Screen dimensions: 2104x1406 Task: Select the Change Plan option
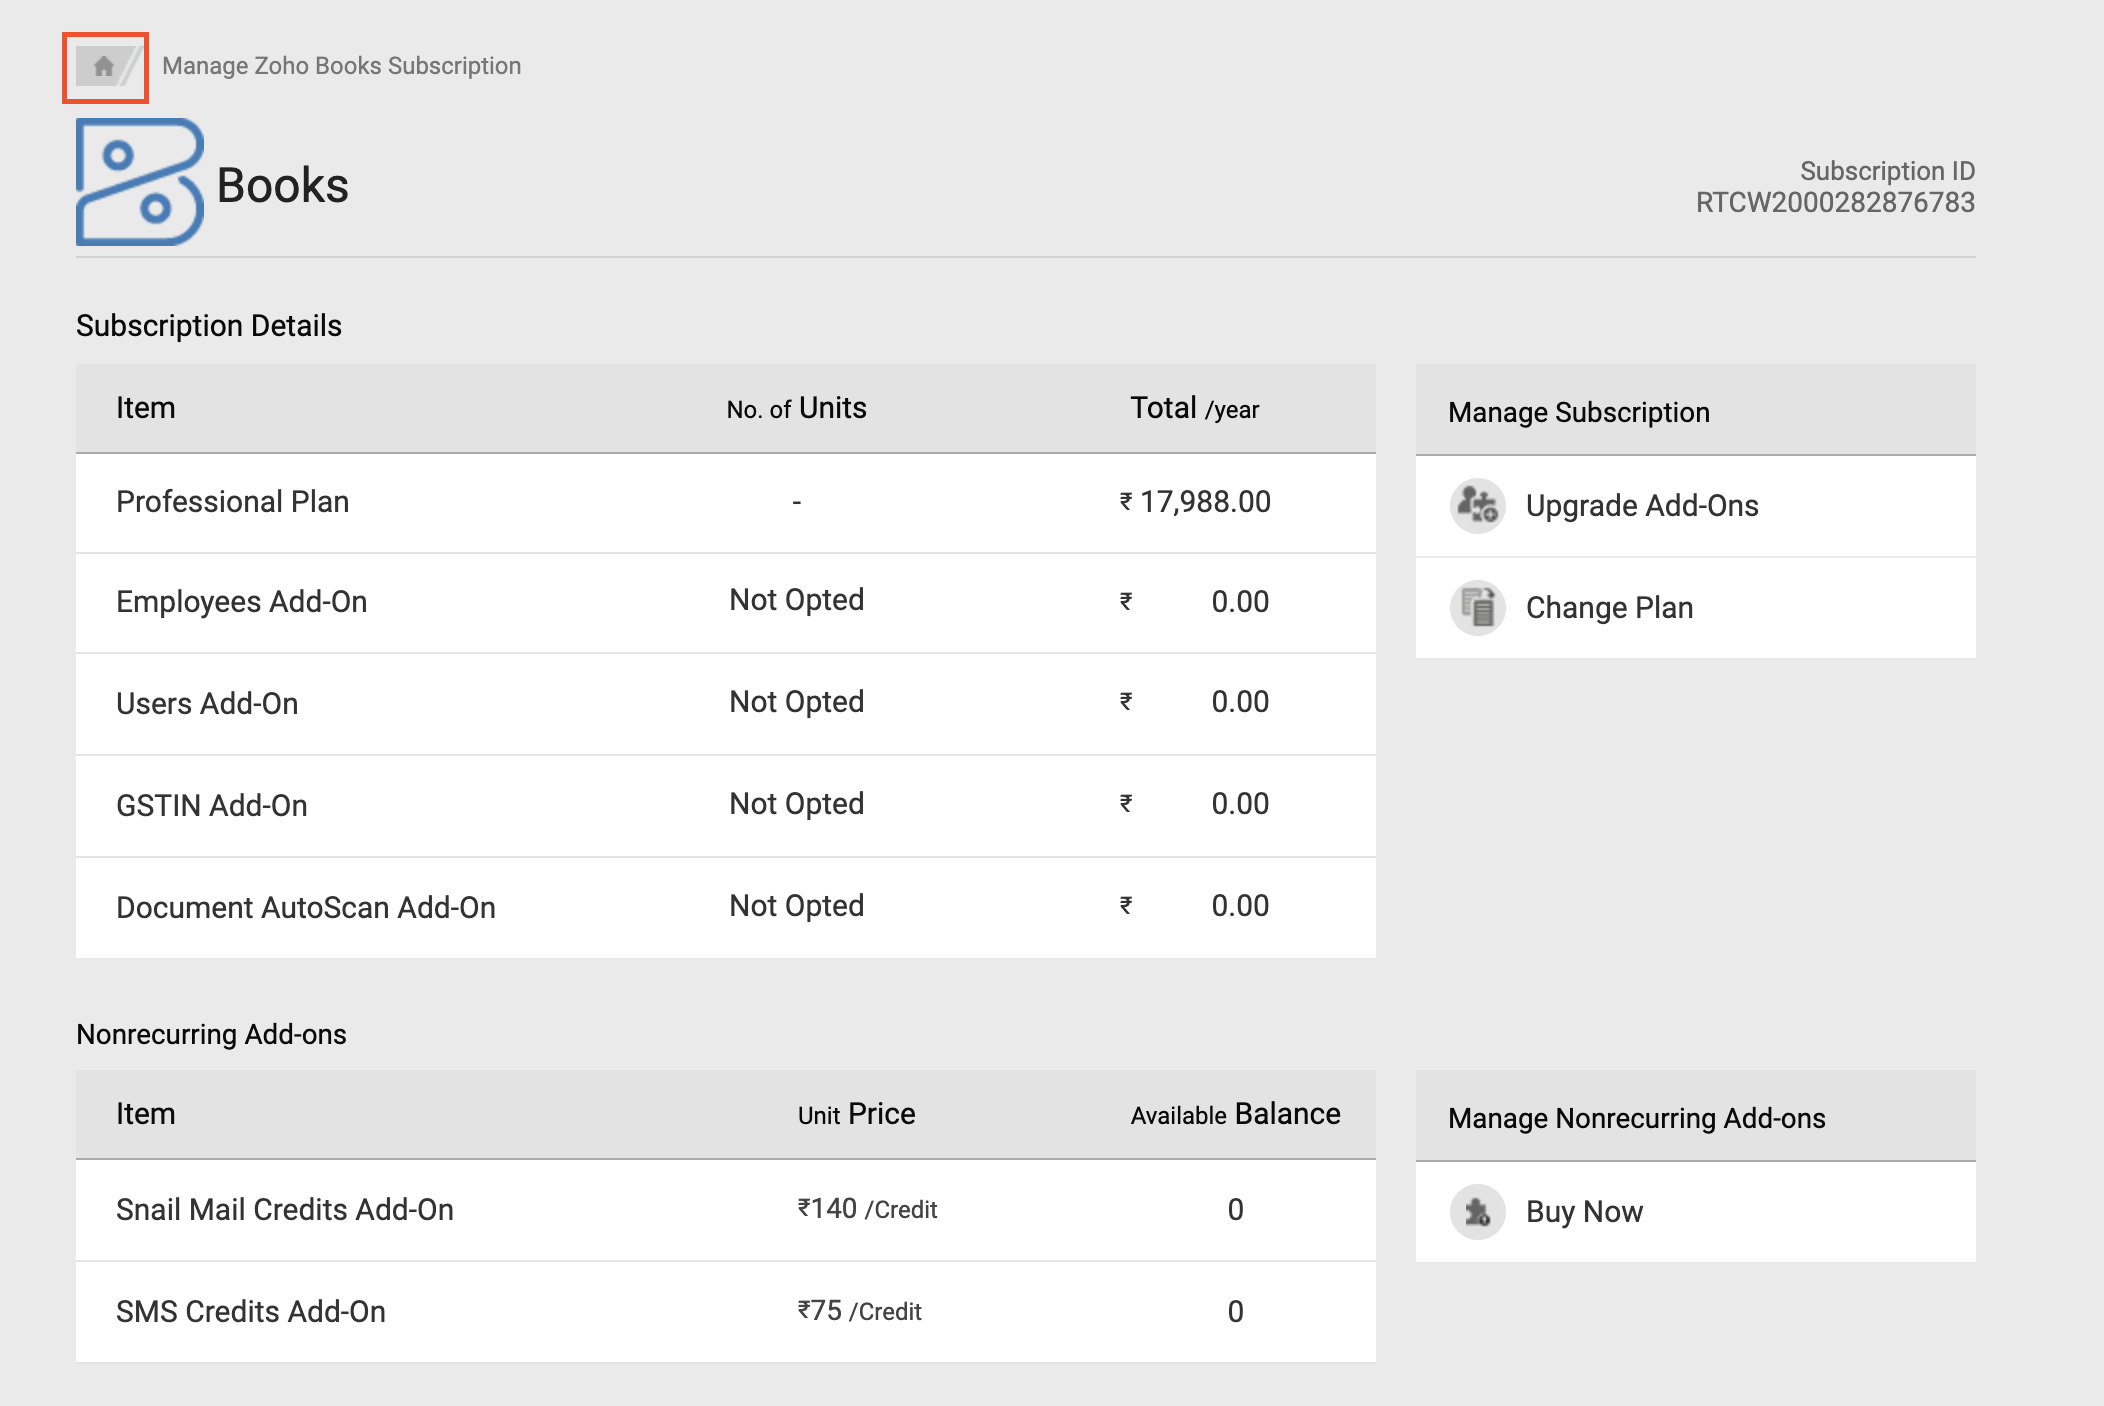pos(1609,608)
